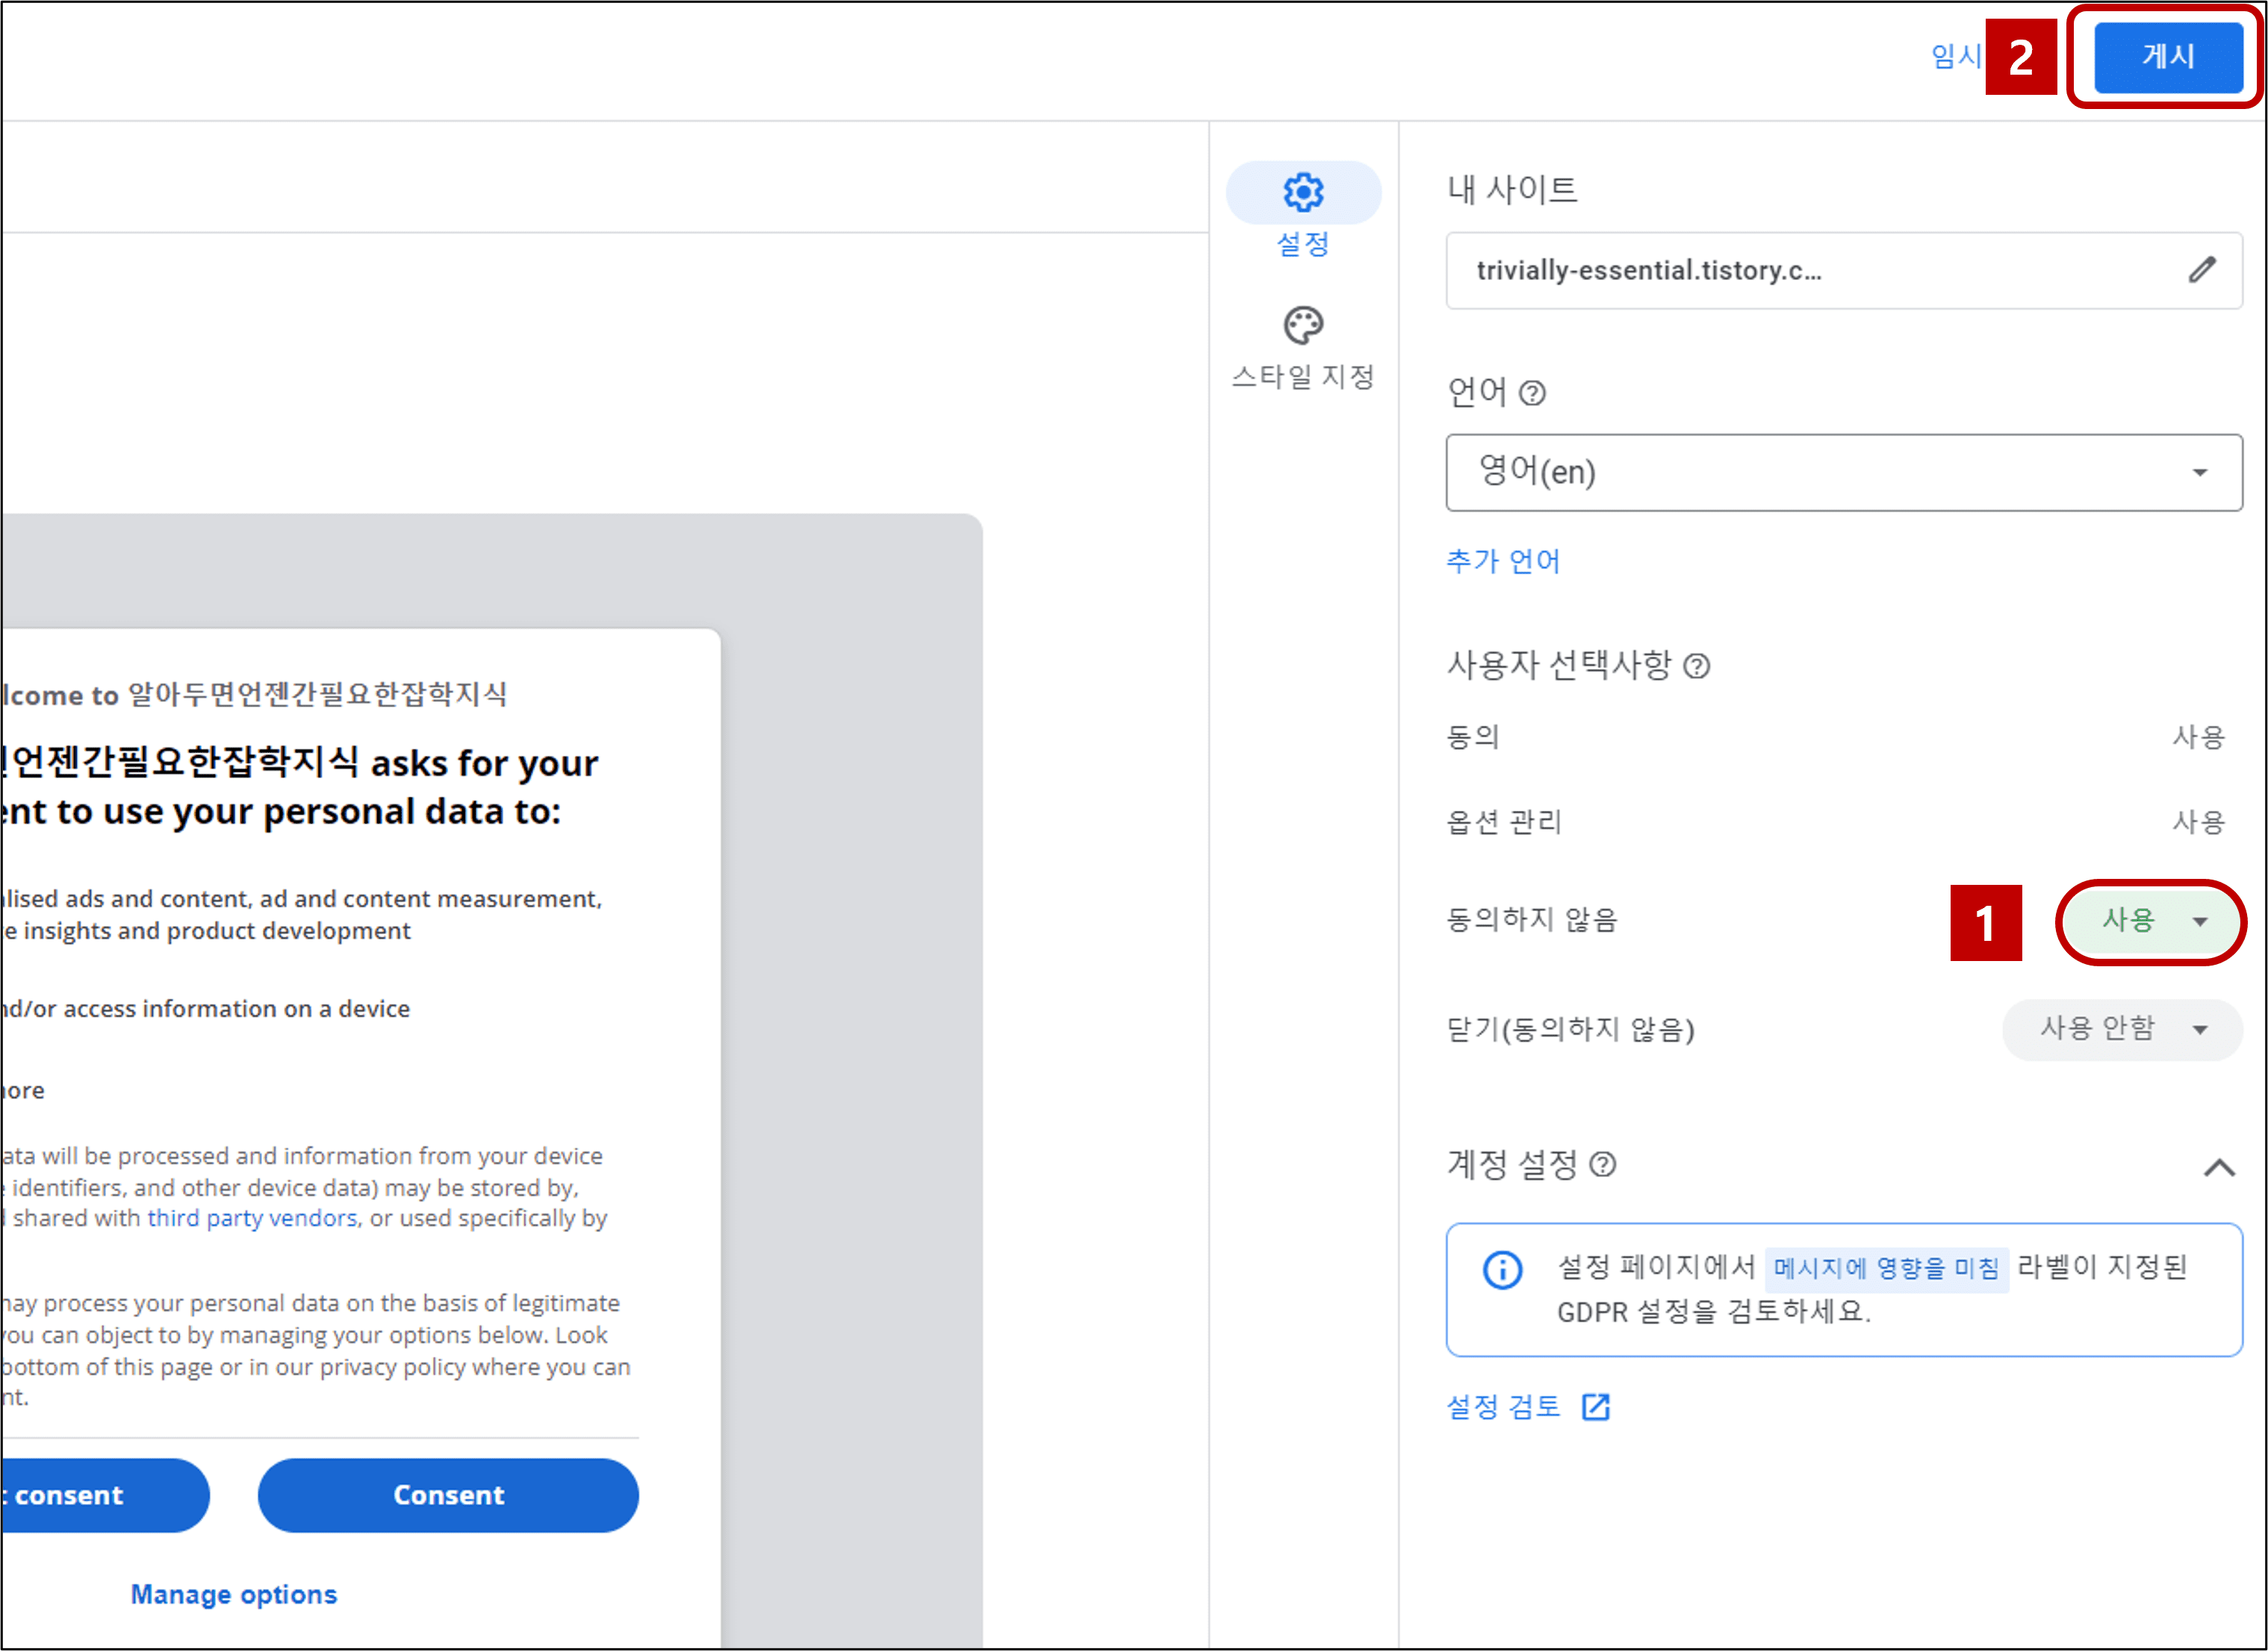
Task: Open the 동의하지 않음 사용 dropdown
Action: (2151, 921)
